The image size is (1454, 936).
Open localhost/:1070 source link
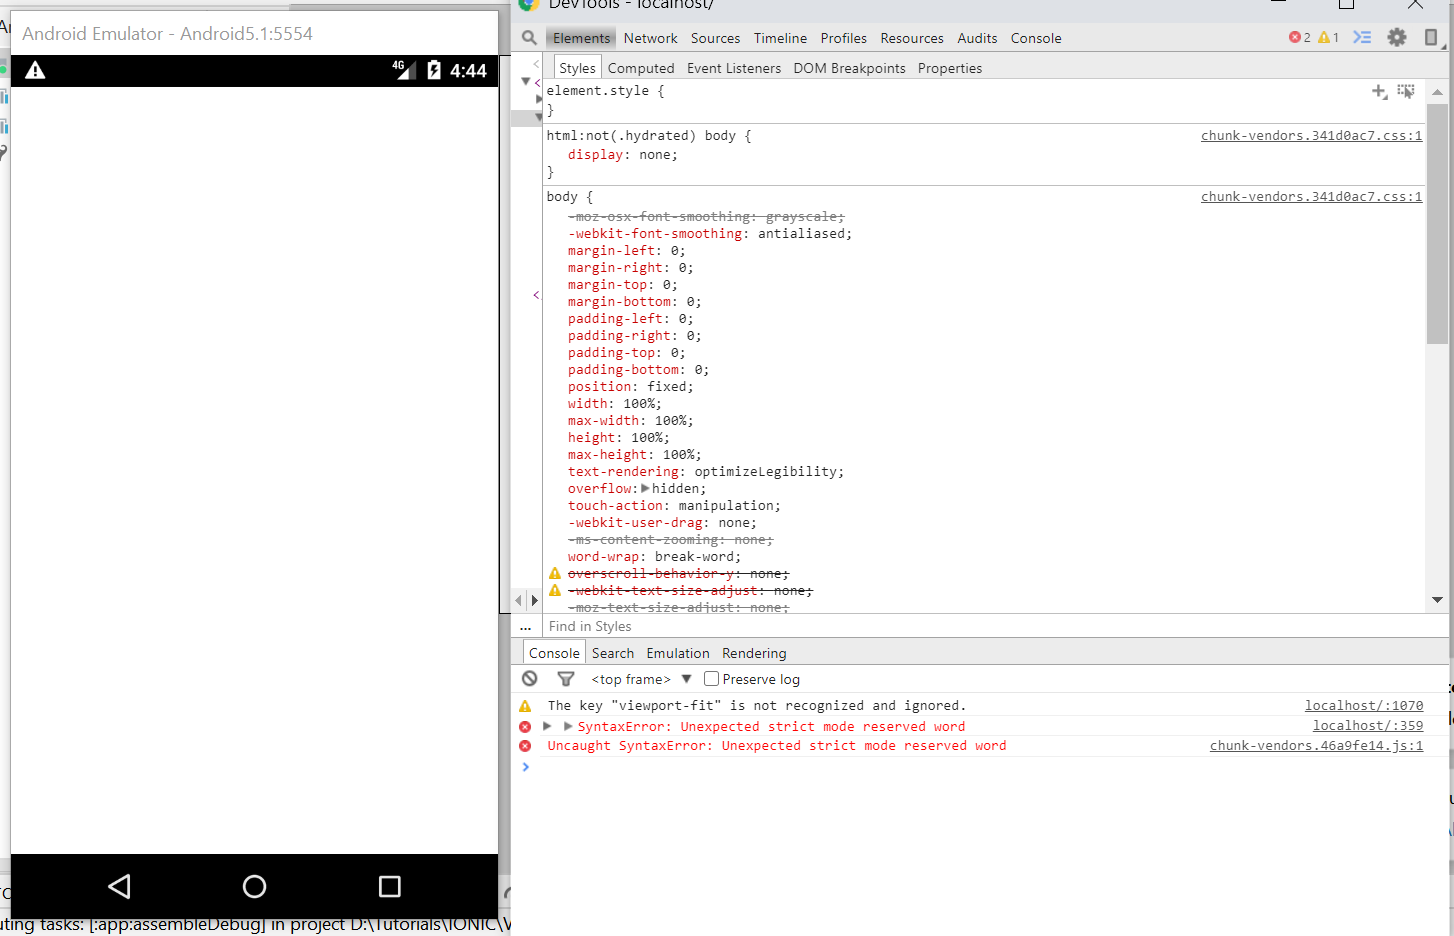coord(1364,706)
